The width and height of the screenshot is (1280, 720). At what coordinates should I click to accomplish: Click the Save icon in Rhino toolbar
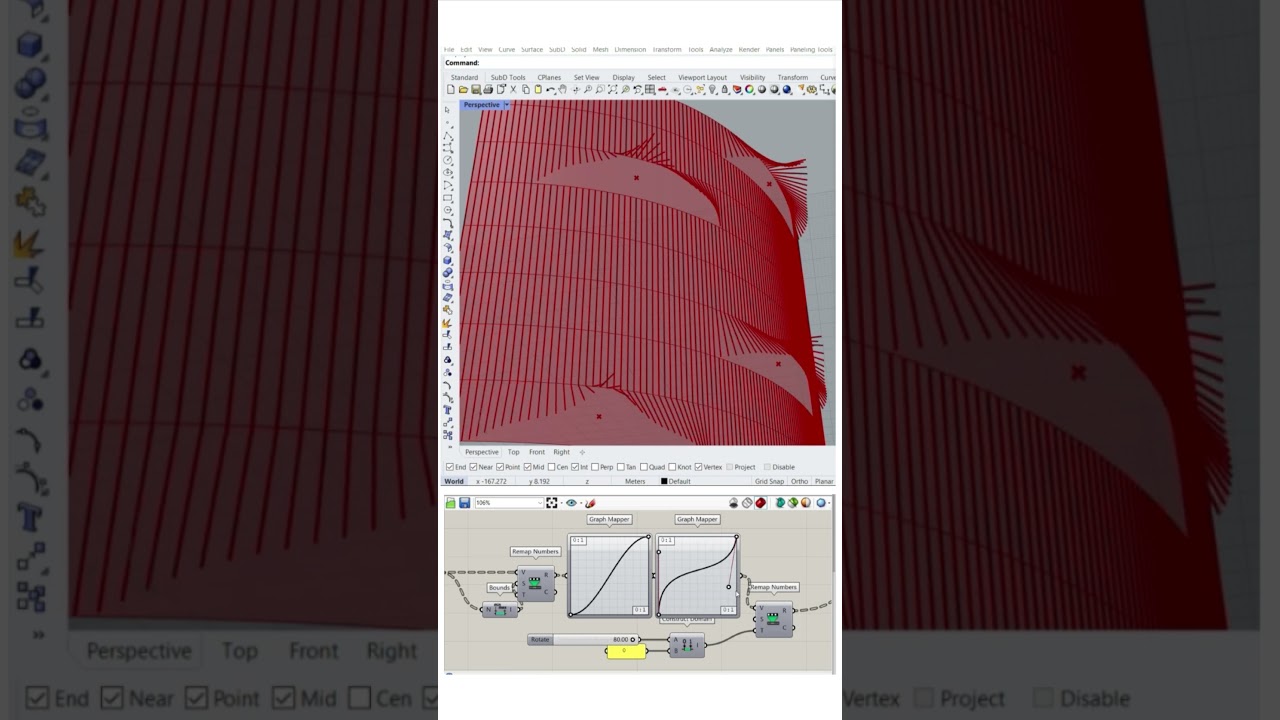(x=476, y=90)
